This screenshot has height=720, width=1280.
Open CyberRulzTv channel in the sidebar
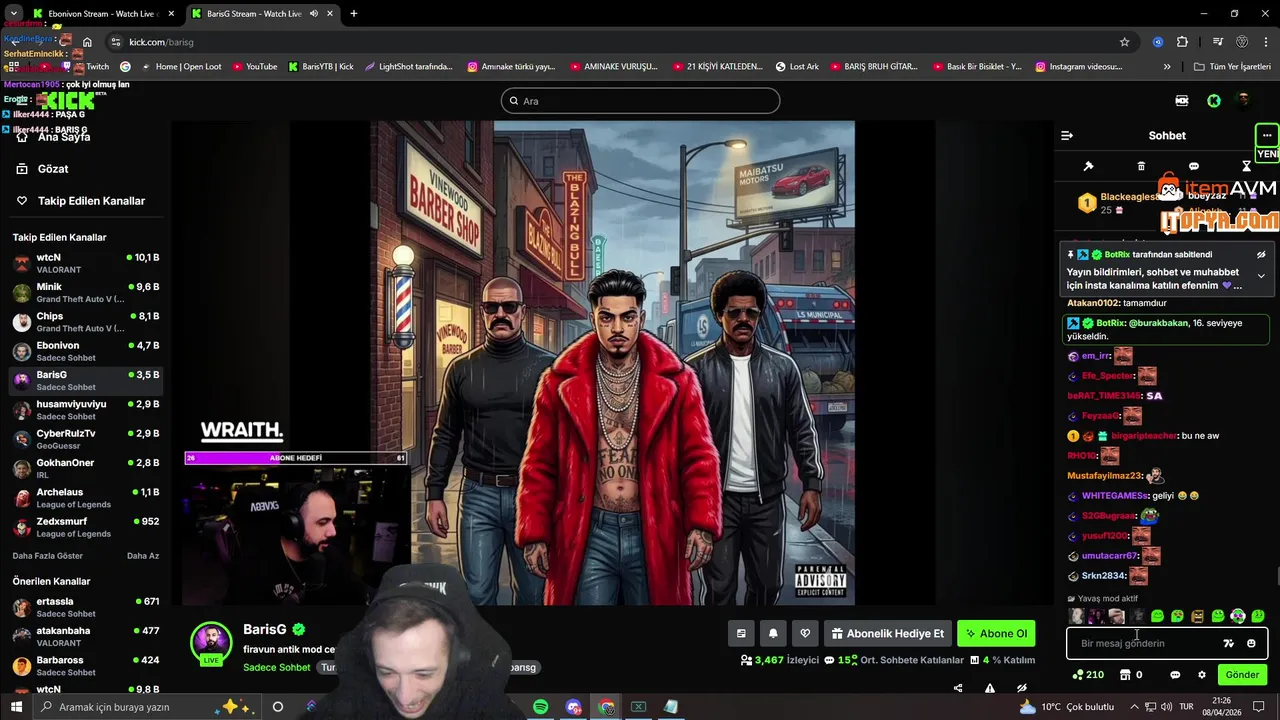(85, 439)
